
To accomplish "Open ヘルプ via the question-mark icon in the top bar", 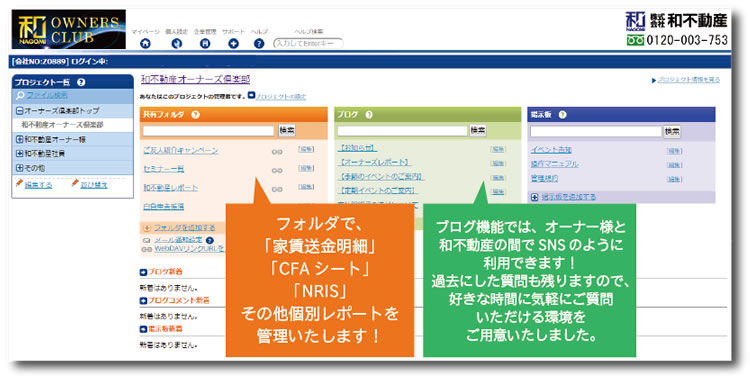I will 259,44.
